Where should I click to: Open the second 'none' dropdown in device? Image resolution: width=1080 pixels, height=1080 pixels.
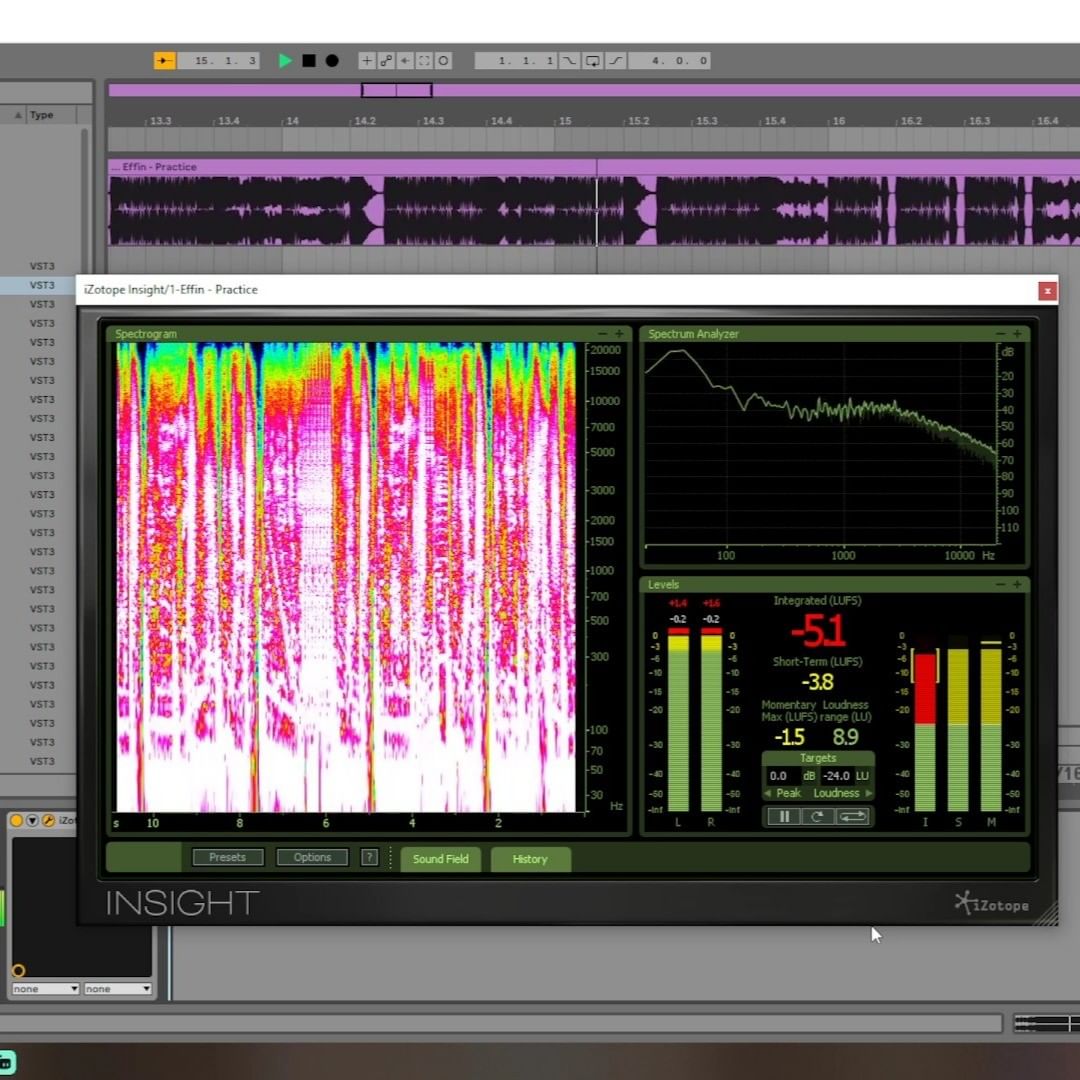pos(117,989)
